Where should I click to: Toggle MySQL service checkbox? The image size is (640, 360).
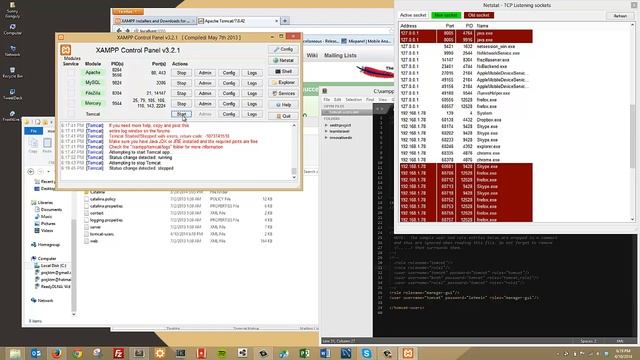tap(71, 83)
